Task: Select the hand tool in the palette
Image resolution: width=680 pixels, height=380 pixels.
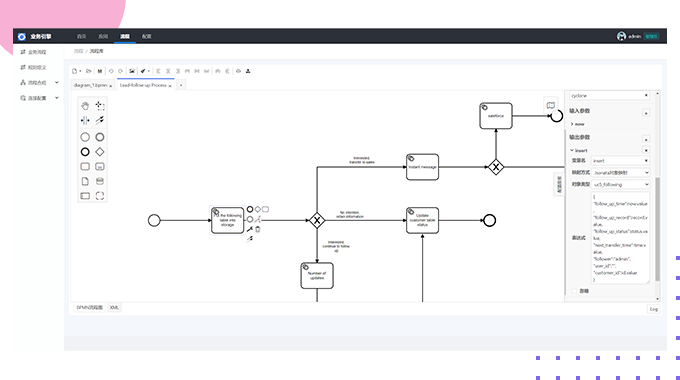Action: point(85,105)
